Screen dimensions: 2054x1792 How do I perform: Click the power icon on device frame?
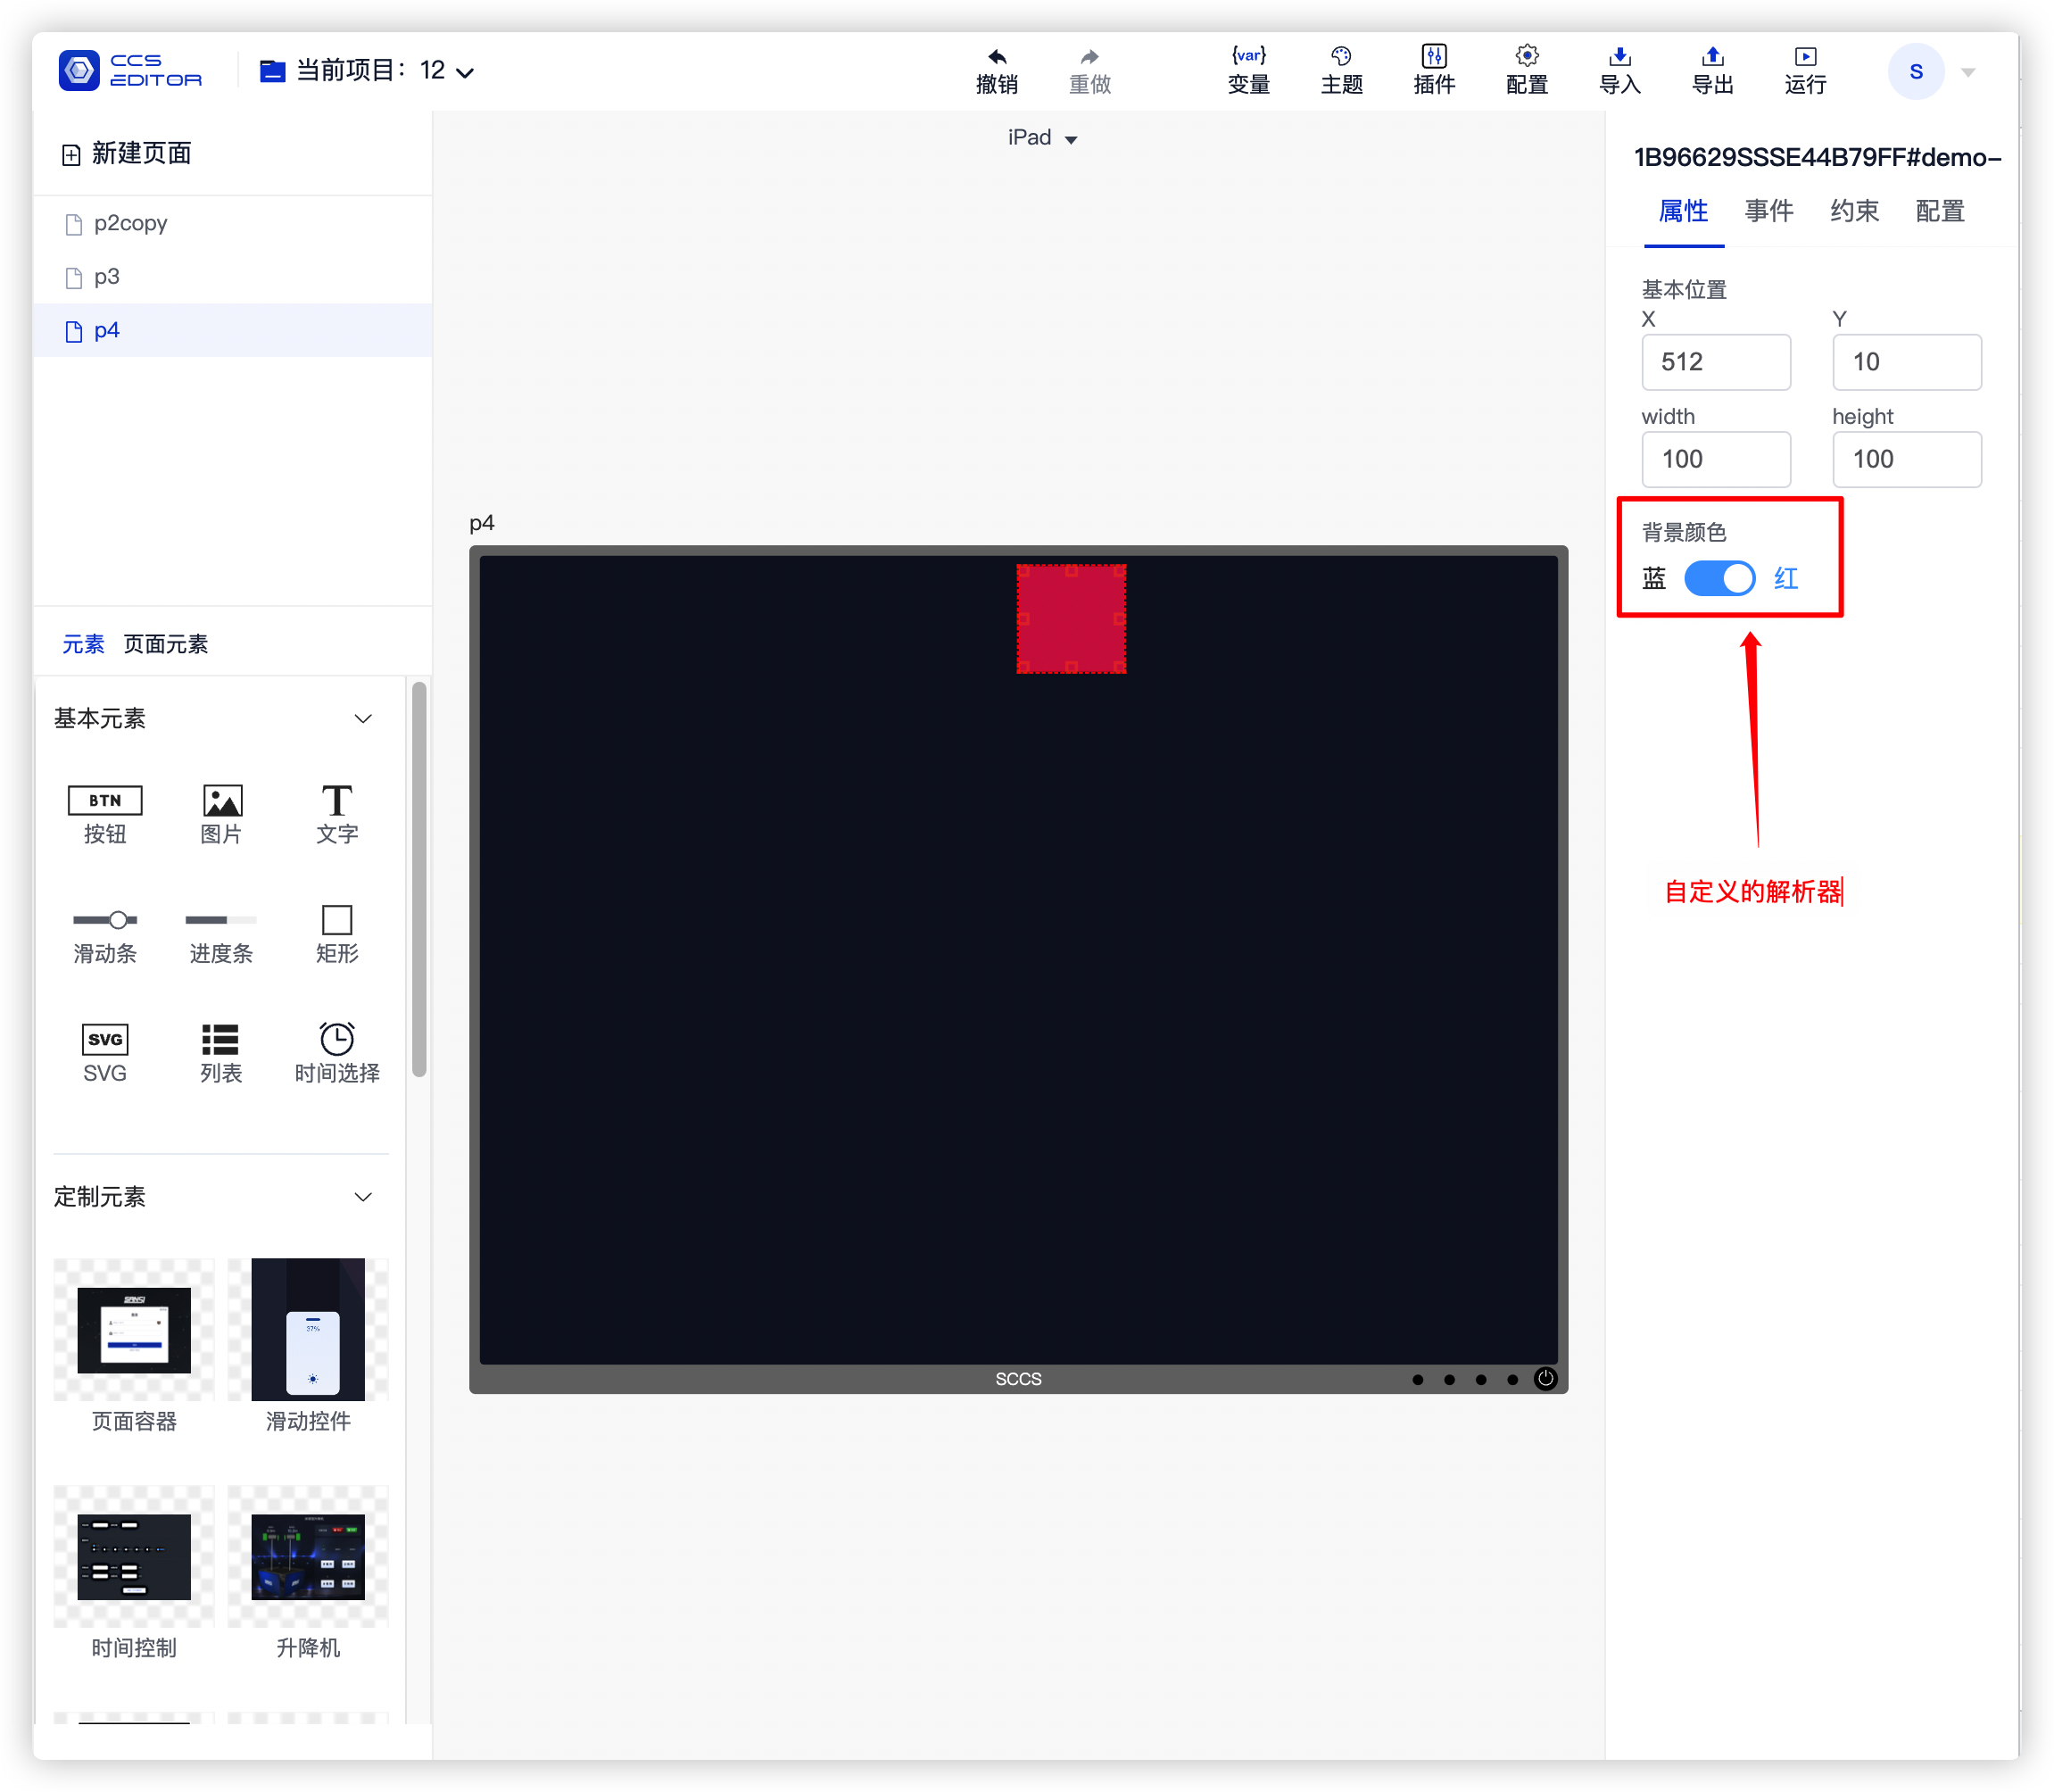[1545, 1379]
